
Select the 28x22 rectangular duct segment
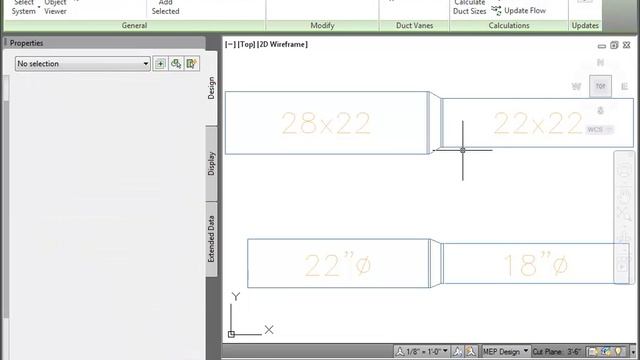(326, 123)
